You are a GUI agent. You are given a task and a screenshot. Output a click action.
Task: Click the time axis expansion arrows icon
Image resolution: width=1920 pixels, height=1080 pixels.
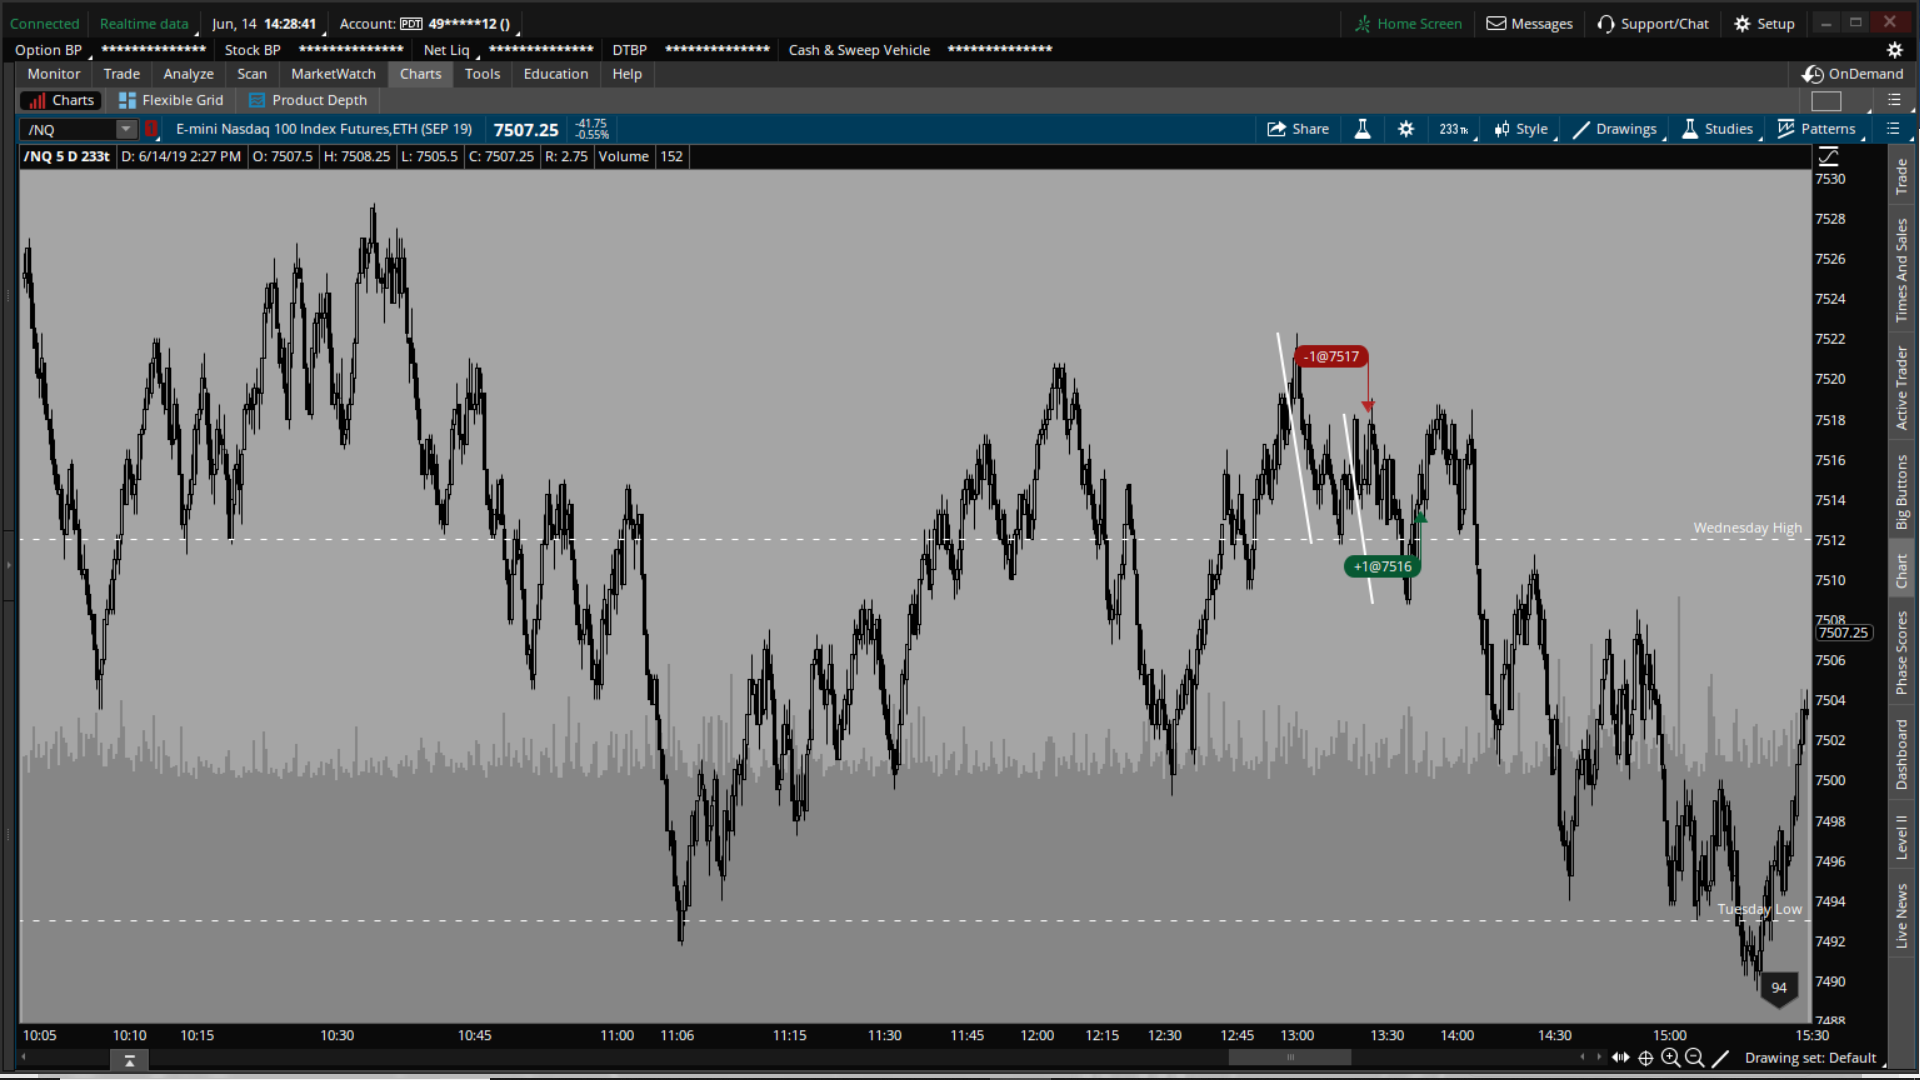(x=1621, y=1058)
